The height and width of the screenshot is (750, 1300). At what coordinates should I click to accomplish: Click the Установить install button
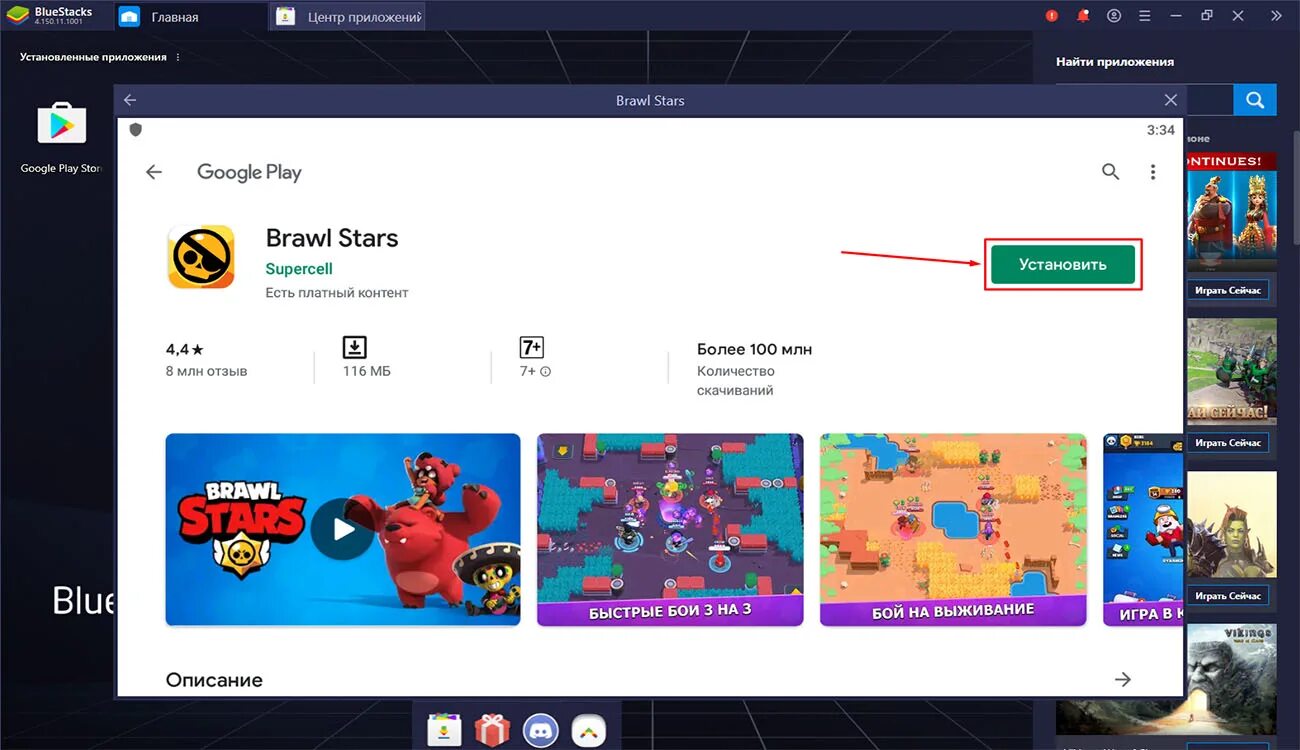pyautogui.click(x=1062, y=265)
